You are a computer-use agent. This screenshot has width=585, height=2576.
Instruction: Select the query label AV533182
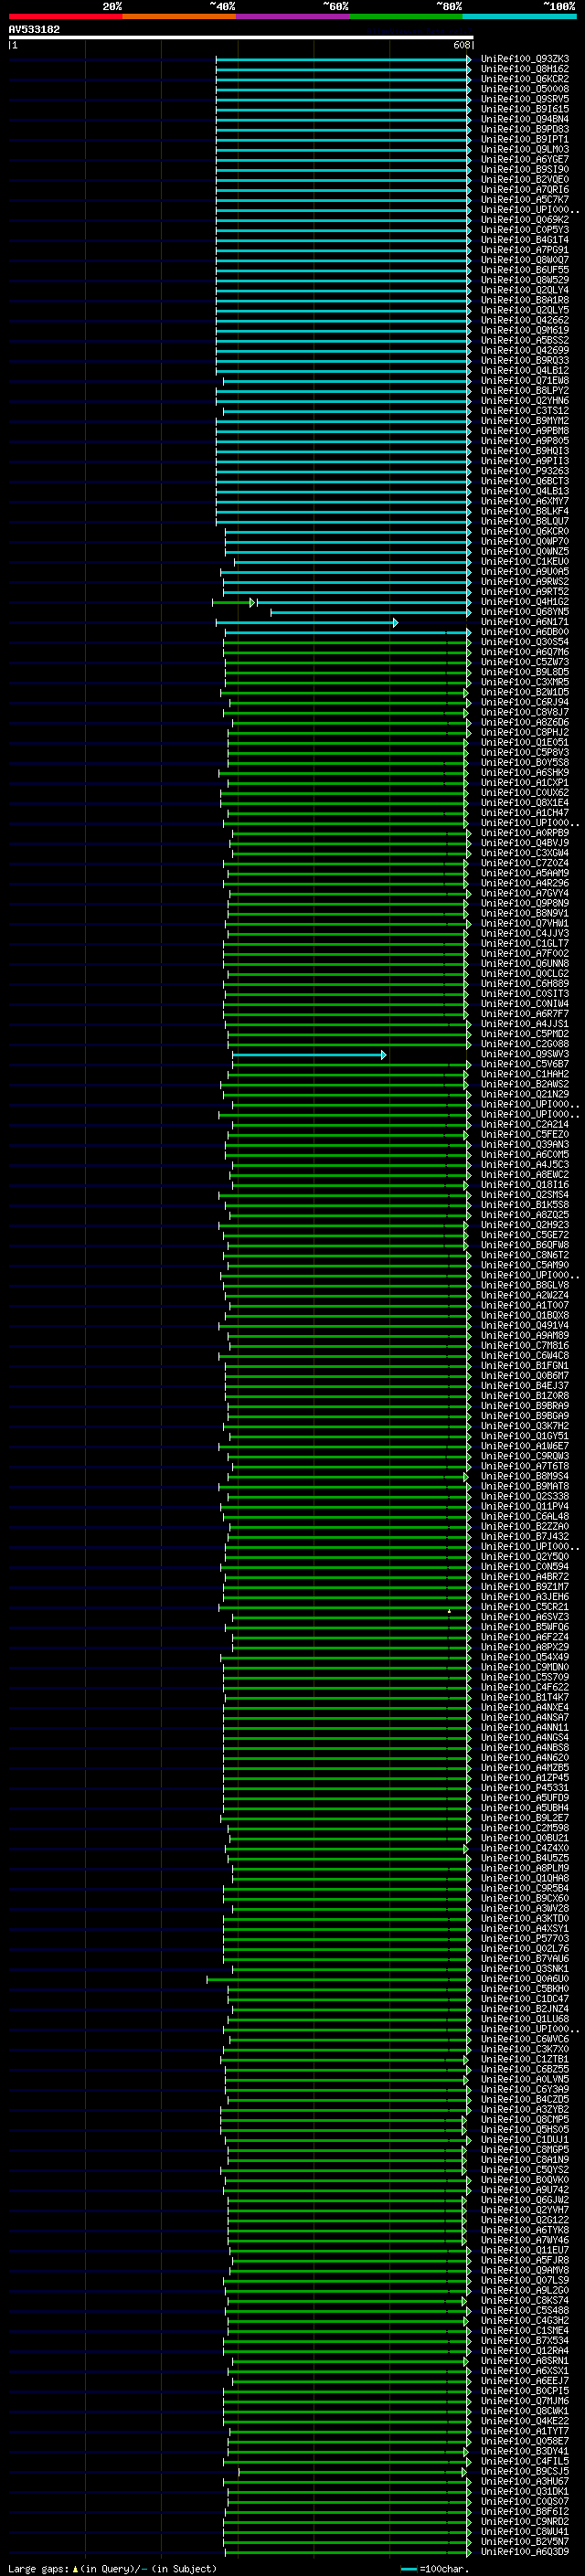coord(34,30)
